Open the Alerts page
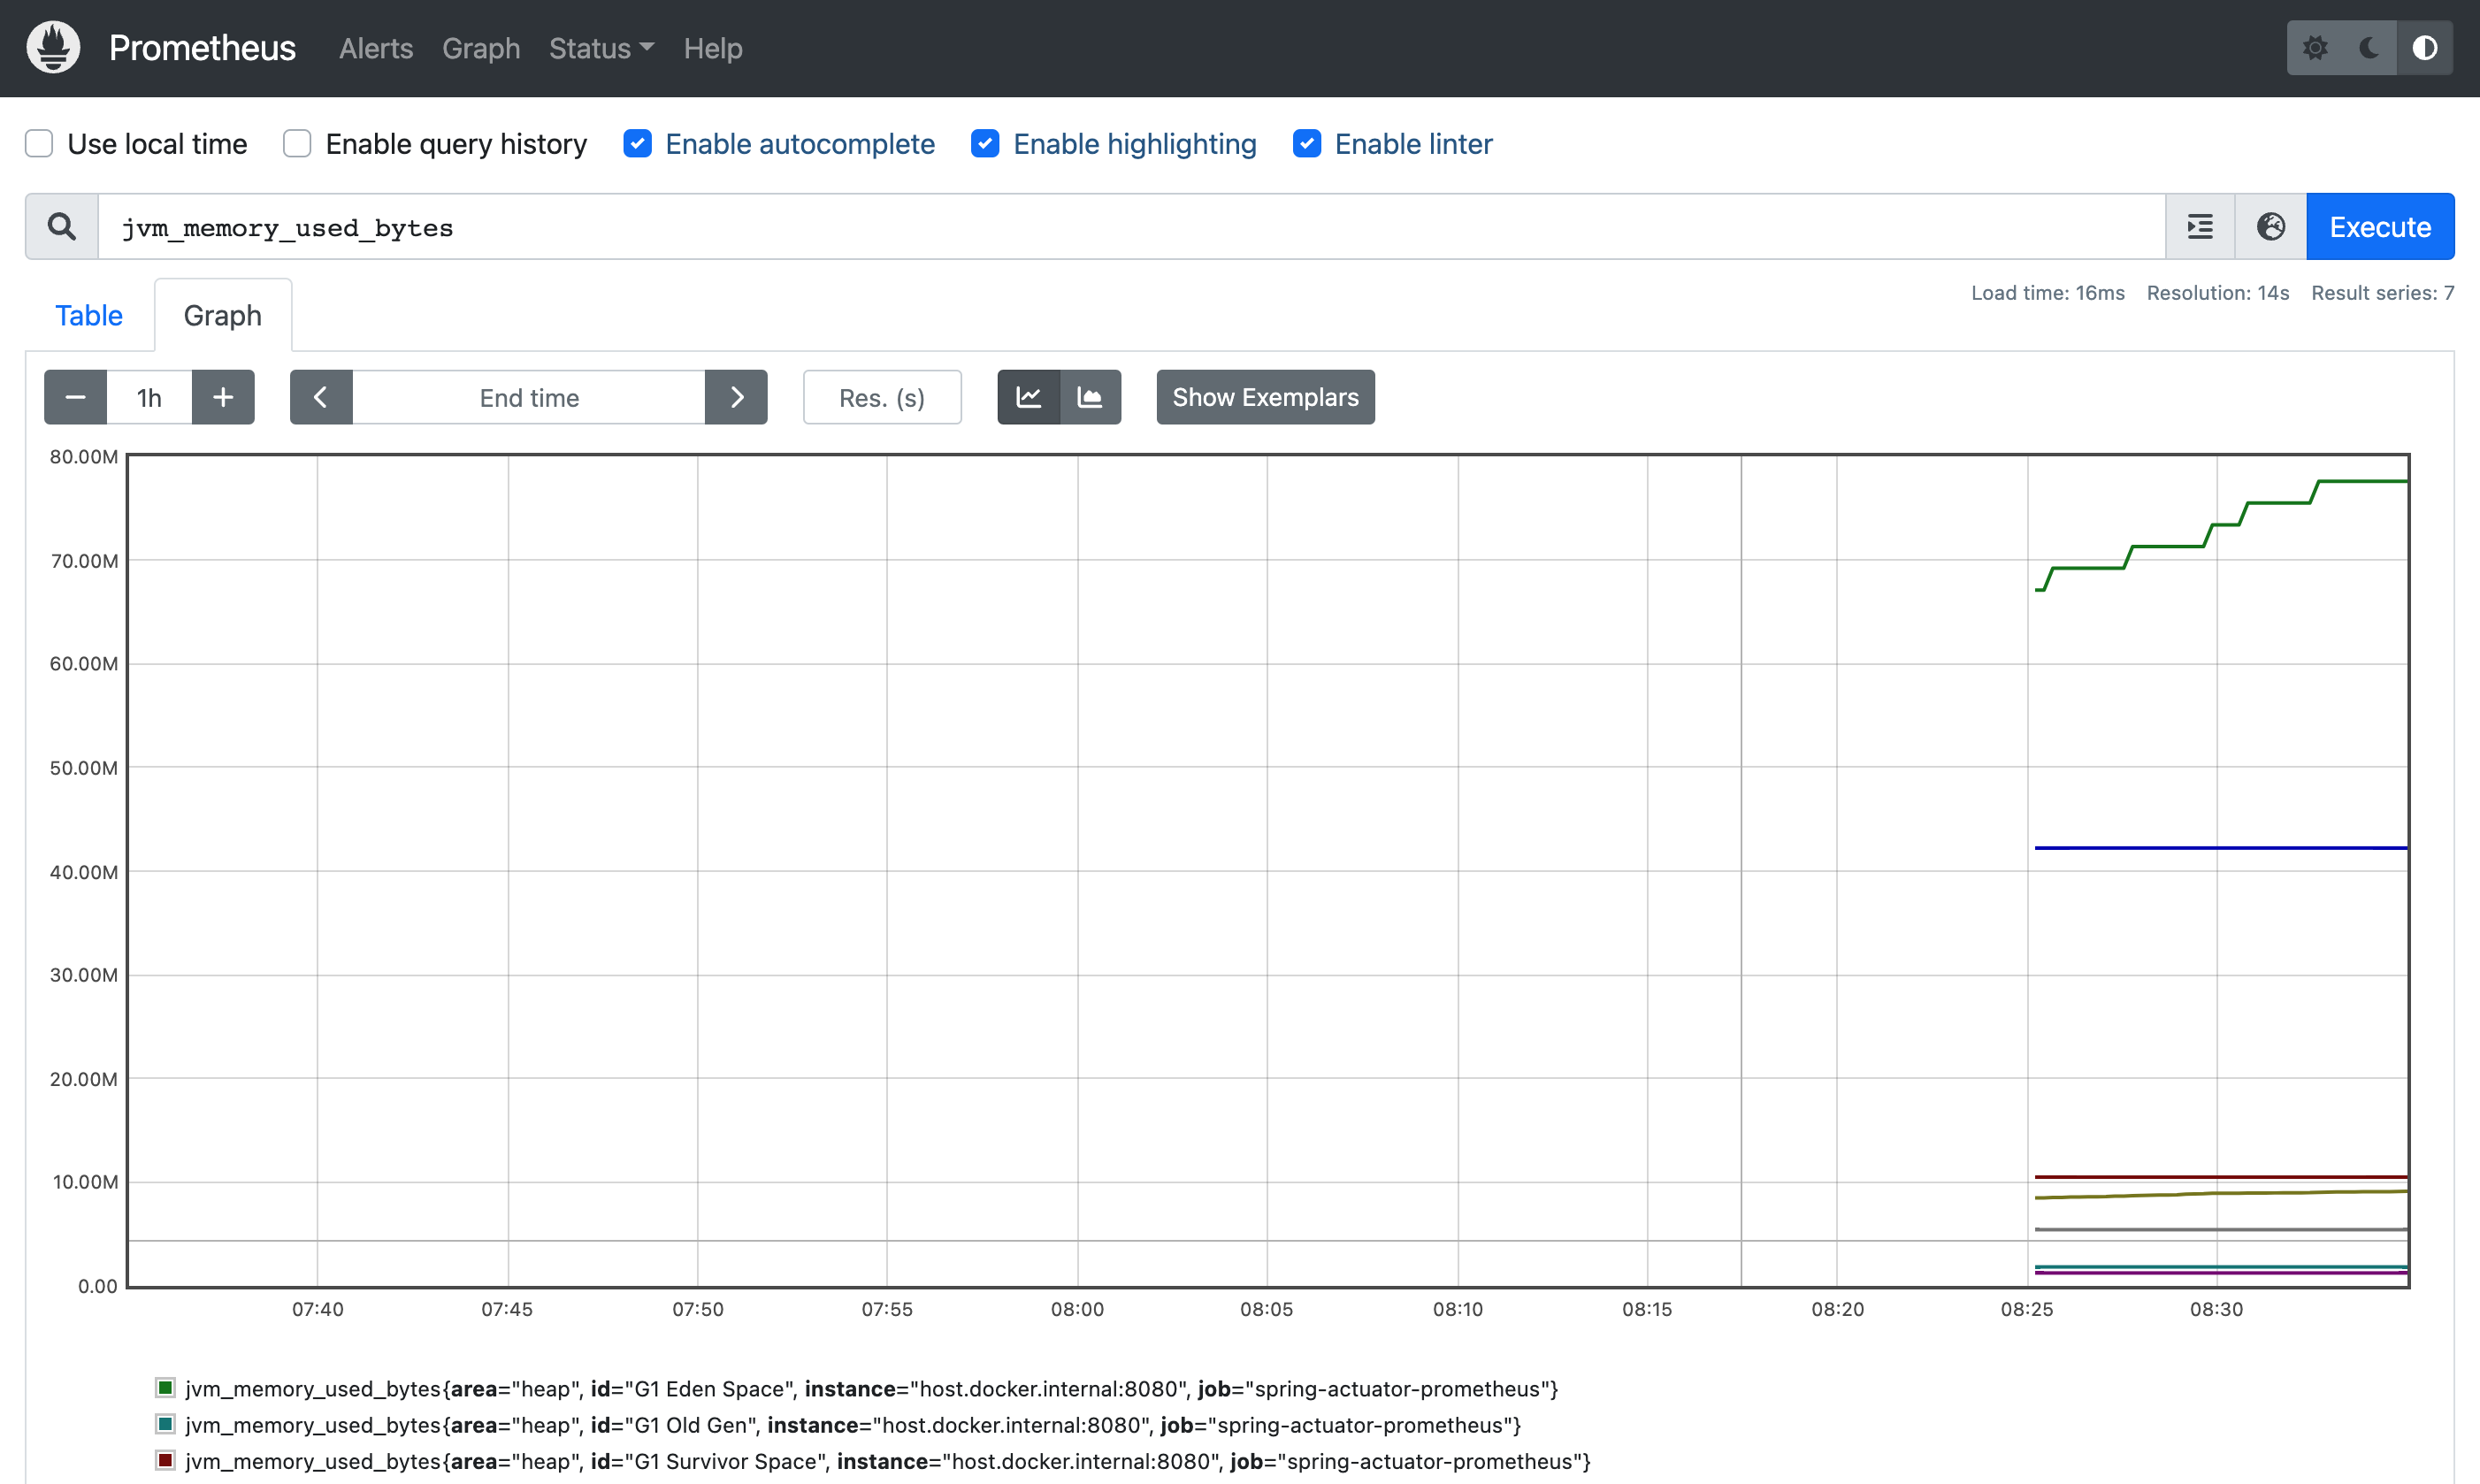The image size is (2480, 1484). click(x=376, y=48)
